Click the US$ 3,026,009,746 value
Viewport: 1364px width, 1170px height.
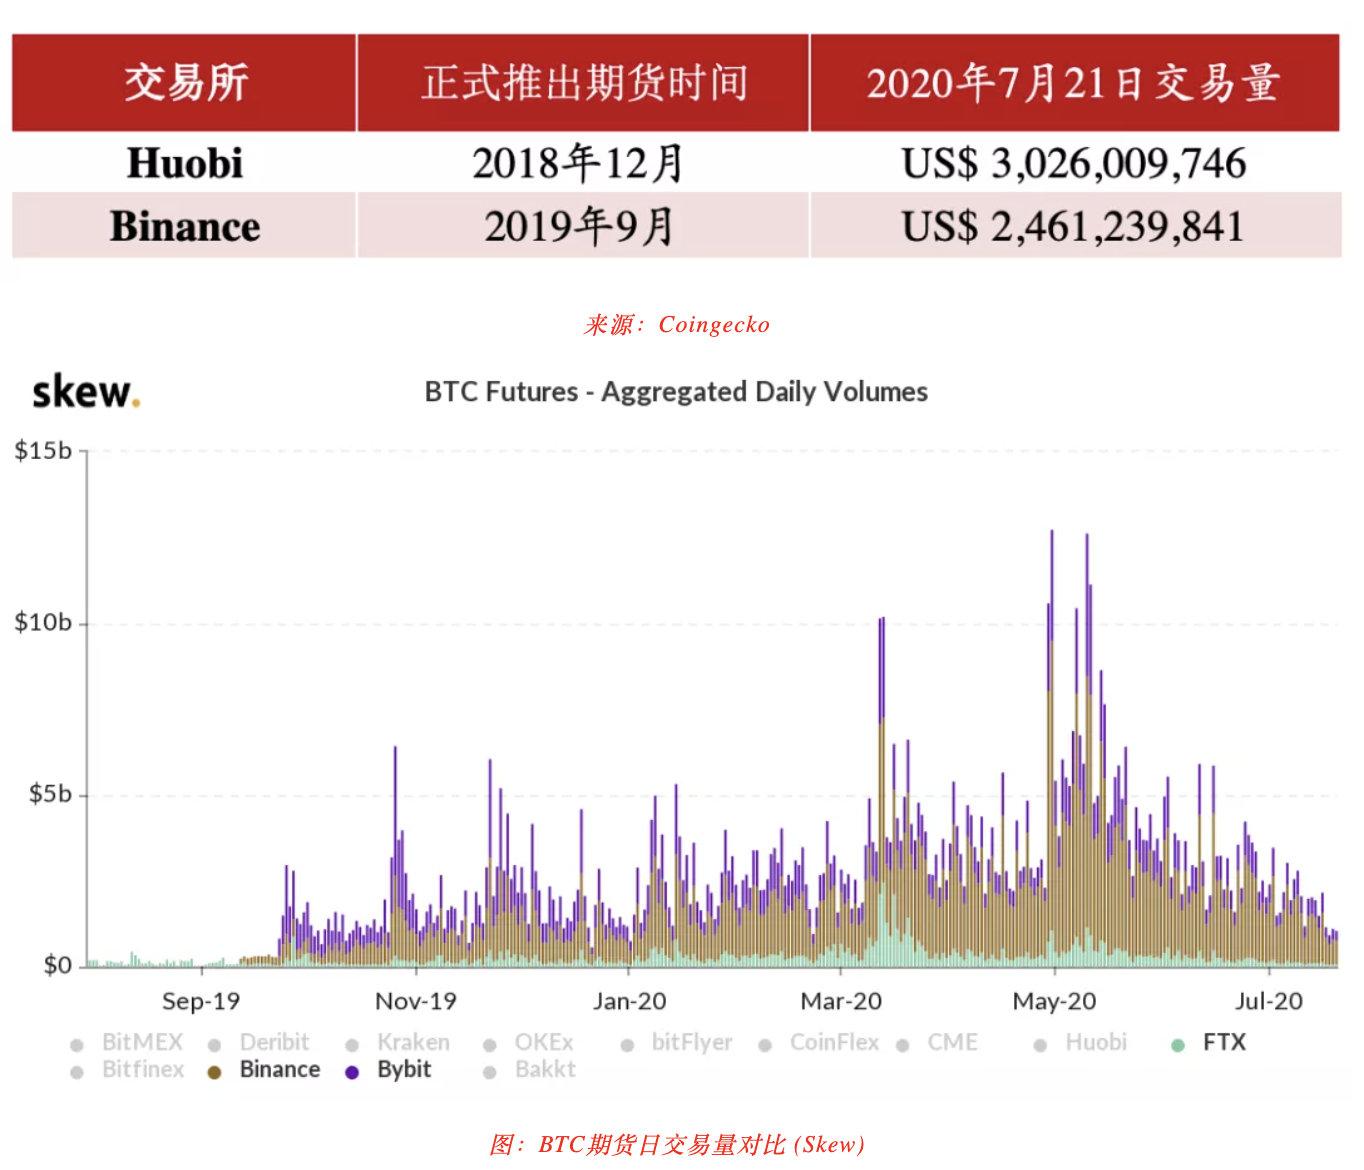point(1074,164)
